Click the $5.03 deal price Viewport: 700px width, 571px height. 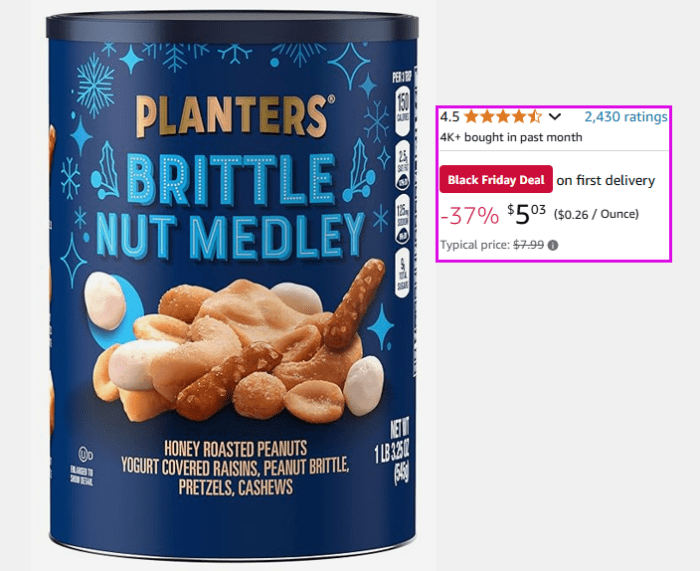pyautogui.click(x=526, y=214)
